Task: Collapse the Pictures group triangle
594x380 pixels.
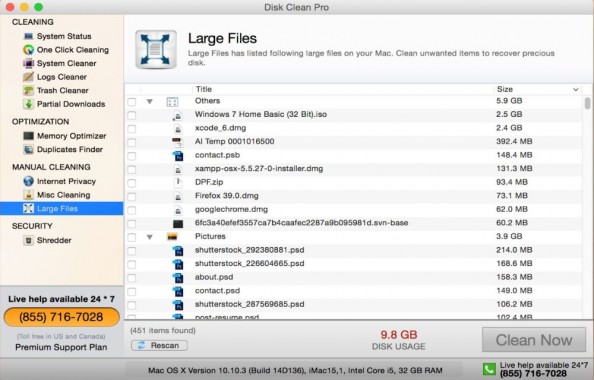Action: (x=150, y=237)
